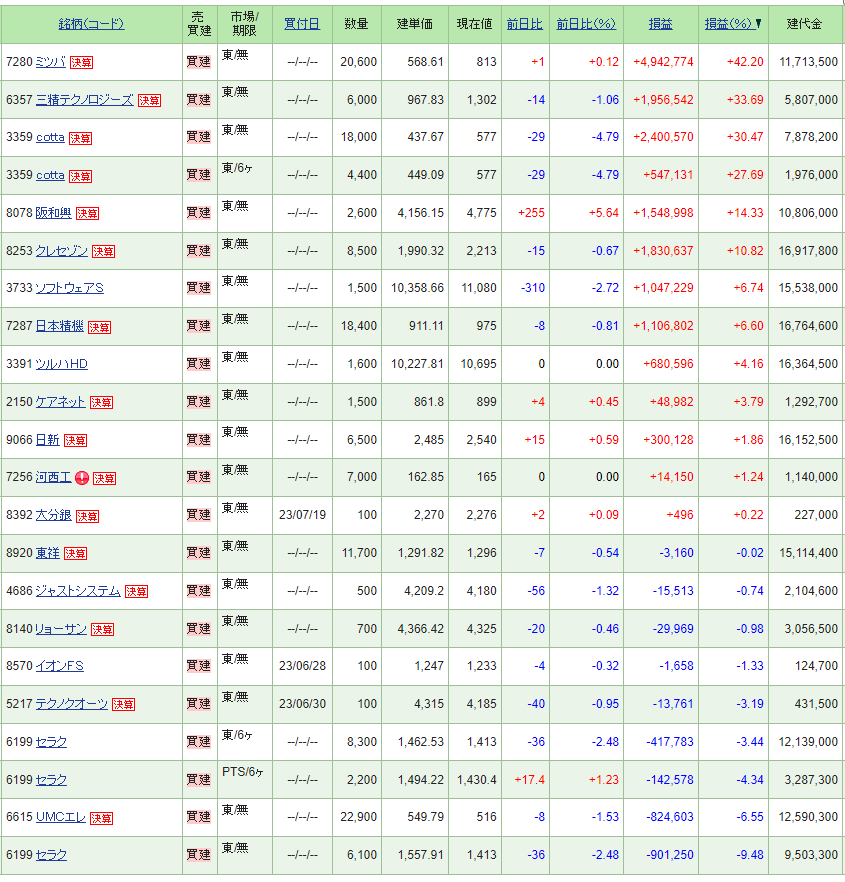Viewport: 845px width, 882px height.
Task: Open the 阪和興 stock link
Action: click(53, 213)
